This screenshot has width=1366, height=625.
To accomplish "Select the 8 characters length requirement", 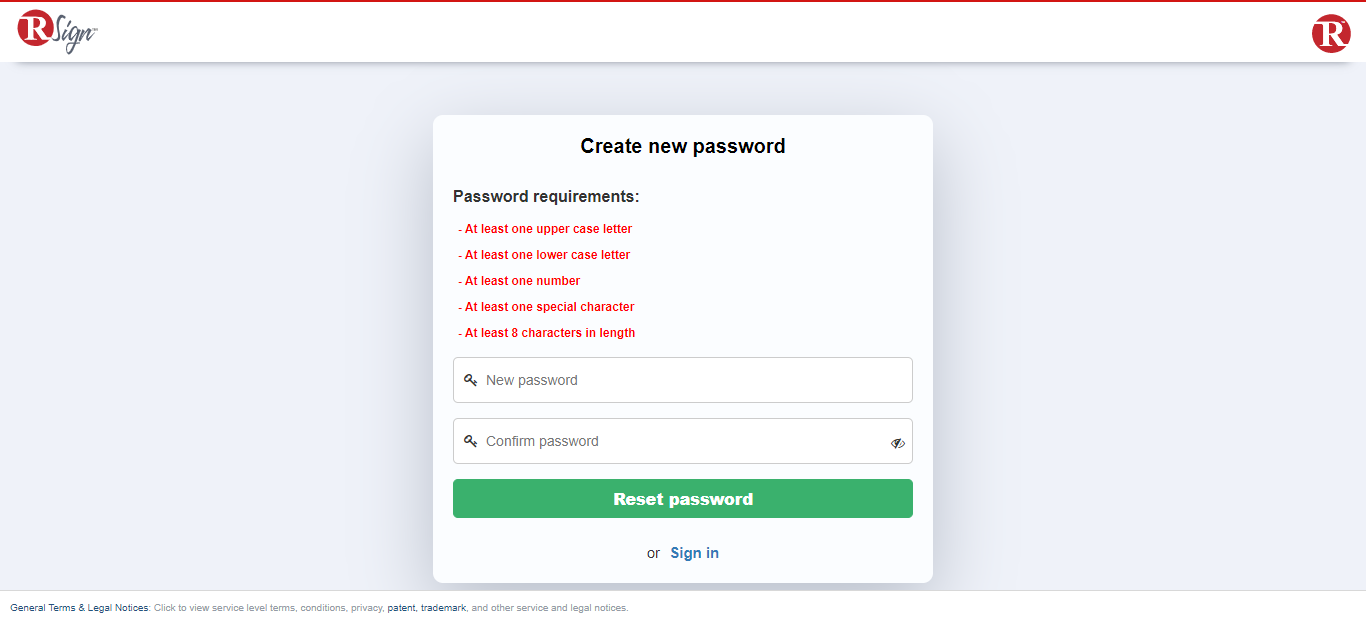I will (x=549, y=333).
